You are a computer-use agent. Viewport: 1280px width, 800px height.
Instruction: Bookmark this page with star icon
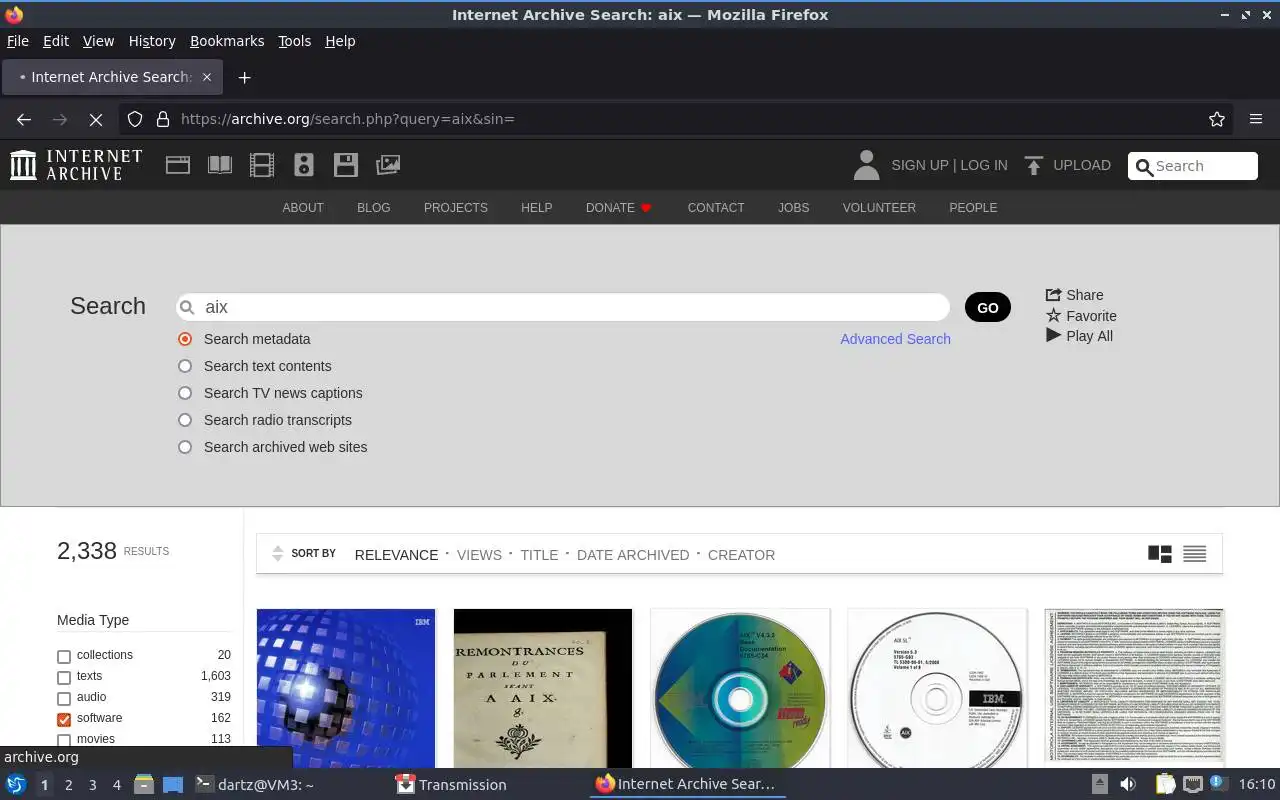tap(1217, 119)
